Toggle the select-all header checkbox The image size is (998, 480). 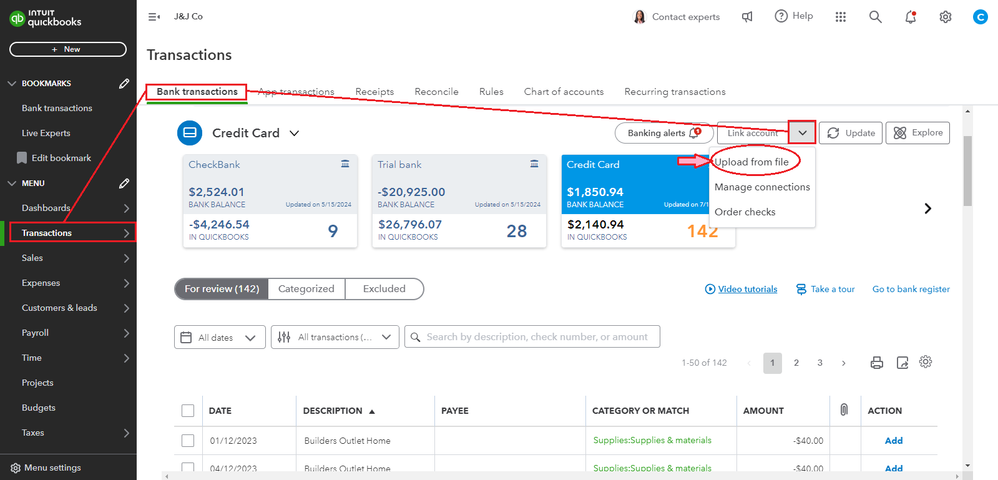click(188, 411)
